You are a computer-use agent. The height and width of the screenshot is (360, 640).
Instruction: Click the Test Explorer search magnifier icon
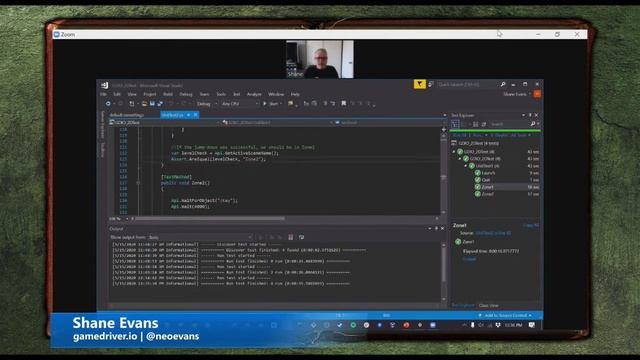click(533, 124)
